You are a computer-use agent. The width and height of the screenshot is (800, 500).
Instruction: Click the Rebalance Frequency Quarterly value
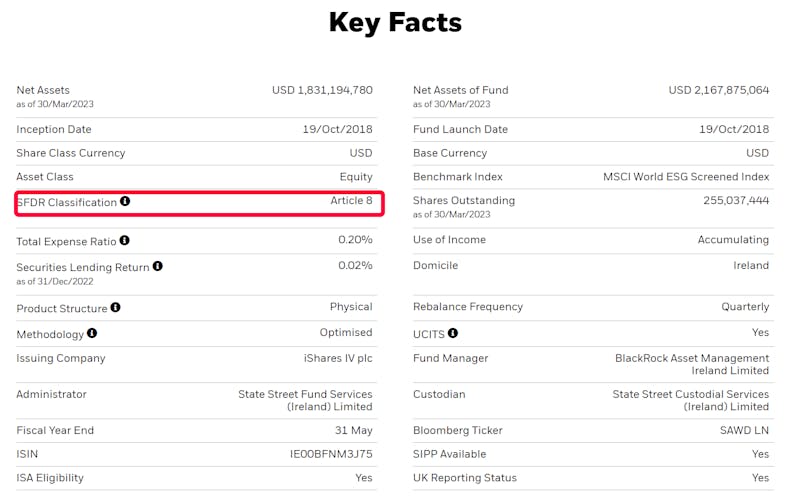(x=745, y=307)
